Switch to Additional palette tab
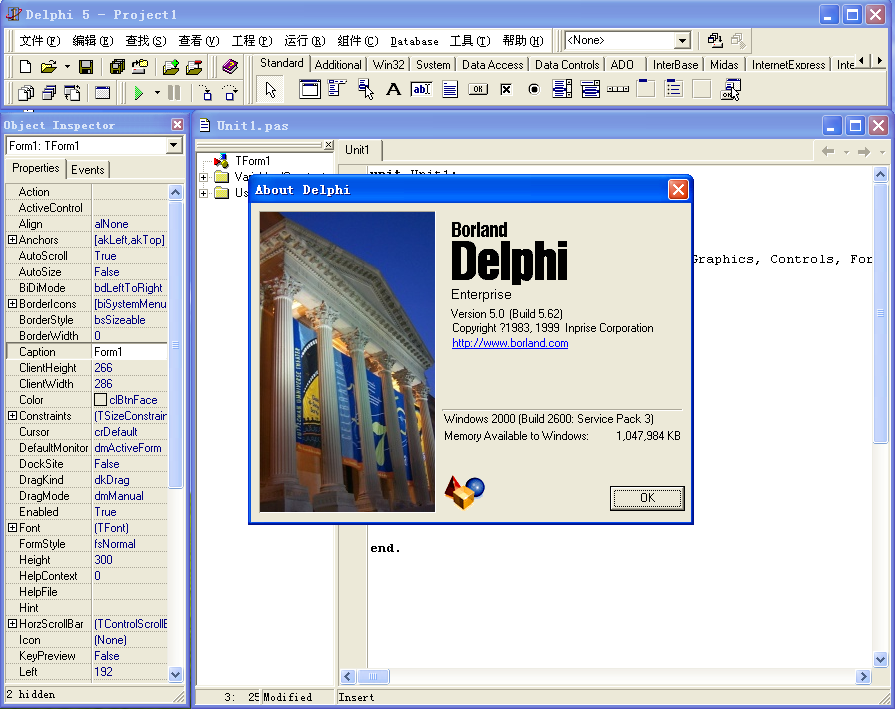The image size is (895, 709). click(338, 65)
